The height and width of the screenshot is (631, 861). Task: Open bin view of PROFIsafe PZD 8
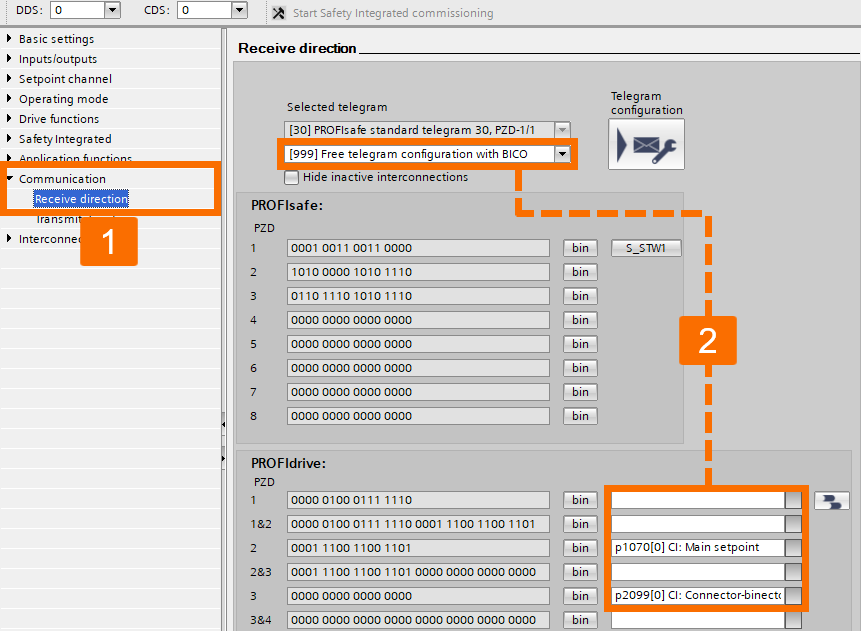[580, 415]
